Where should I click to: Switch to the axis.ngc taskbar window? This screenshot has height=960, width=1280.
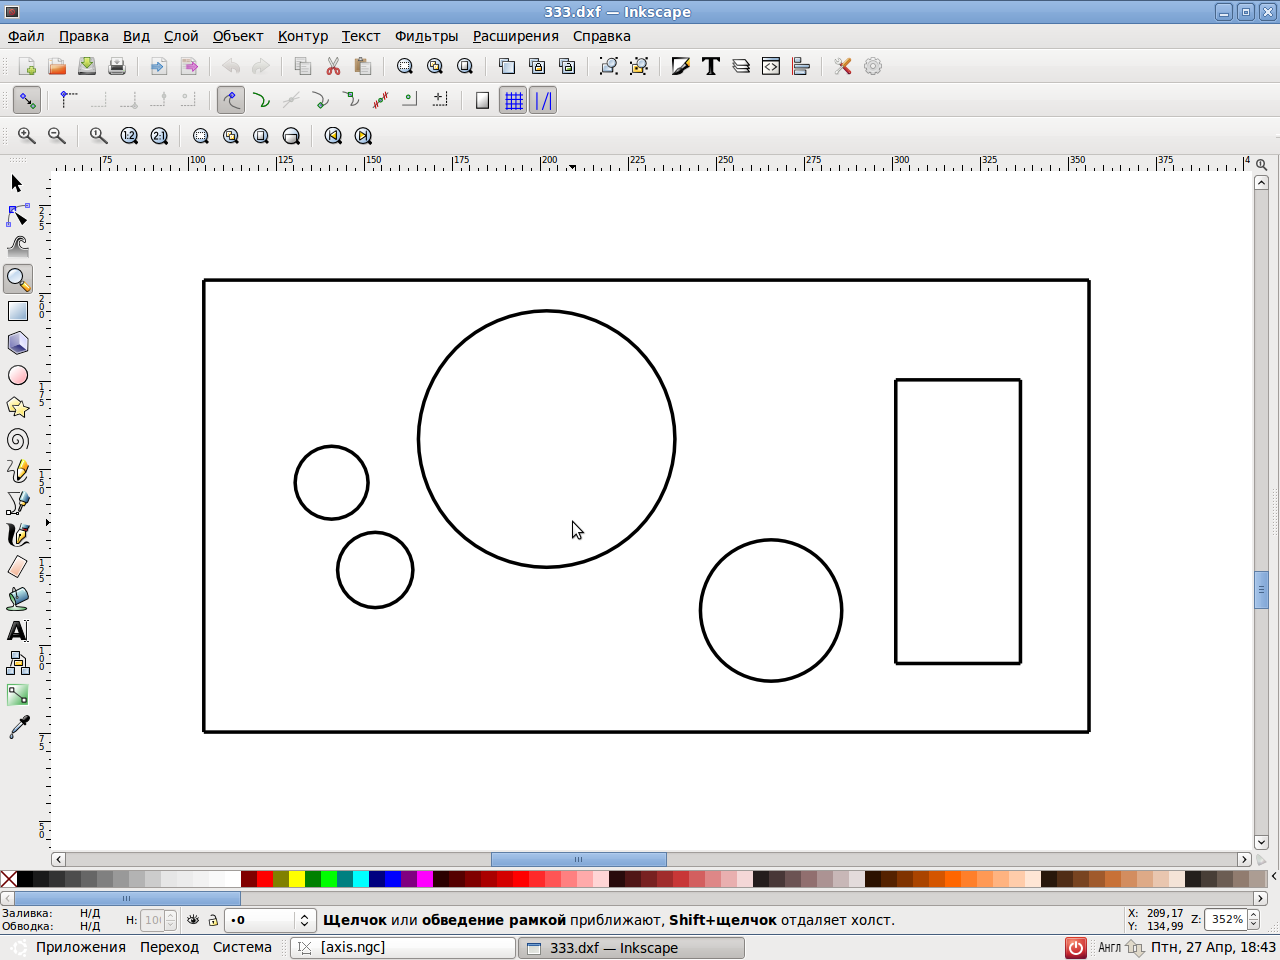[402, 947]
